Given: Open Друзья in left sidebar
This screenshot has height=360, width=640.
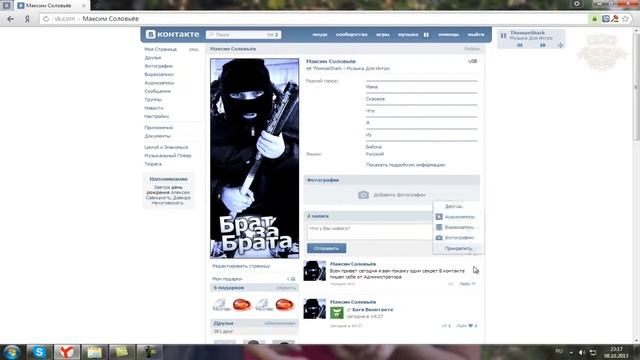Looking at the screenshot, I should point(153,58).
